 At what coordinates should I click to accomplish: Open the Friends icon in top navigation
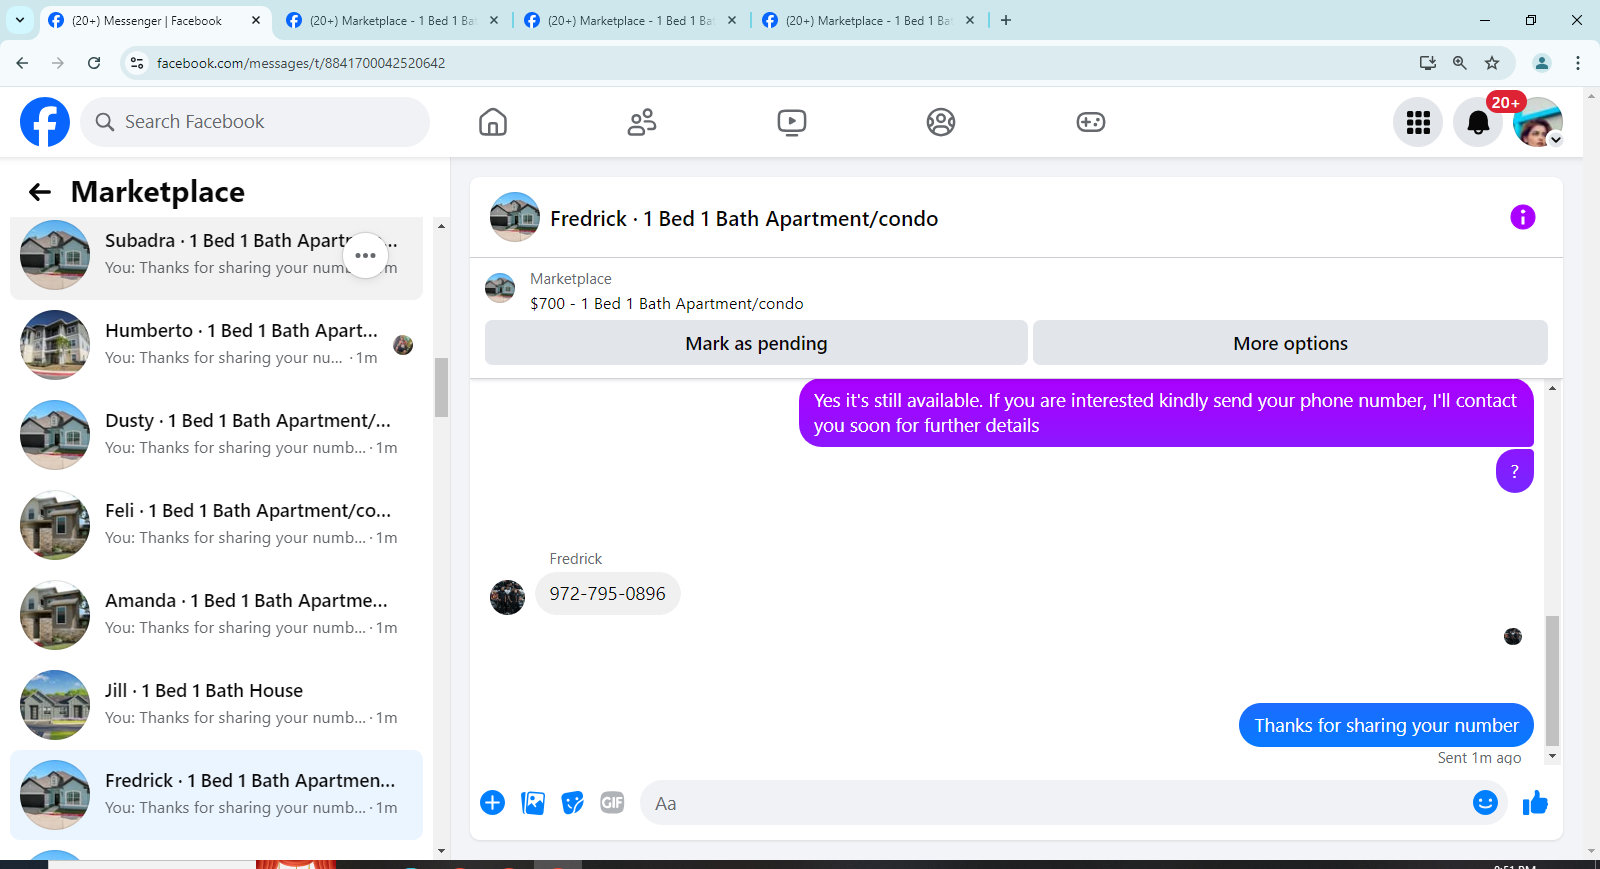pos(642,122)
